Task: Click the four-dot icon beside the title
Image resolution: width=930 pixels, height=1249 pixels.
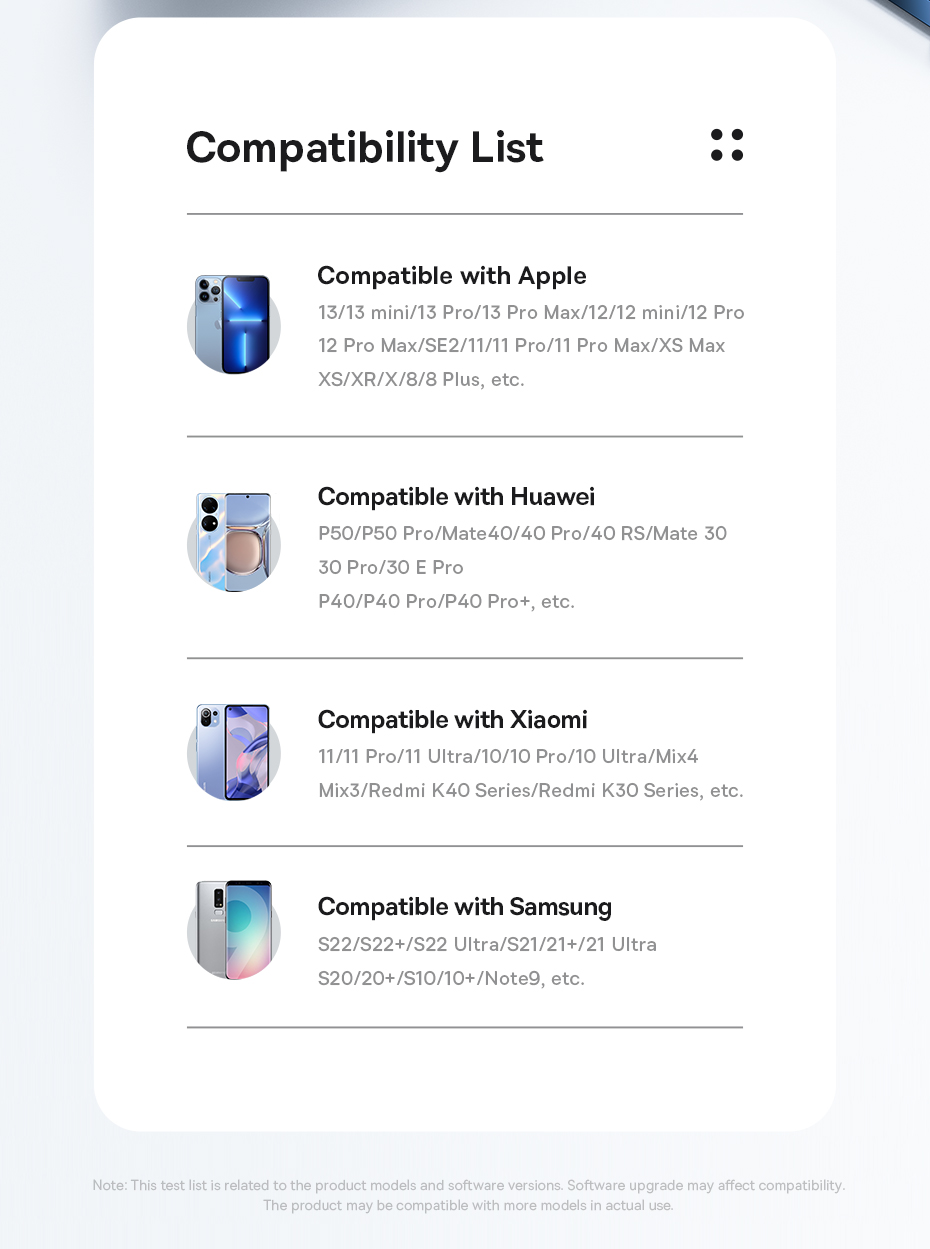Action: click(727, 145)
